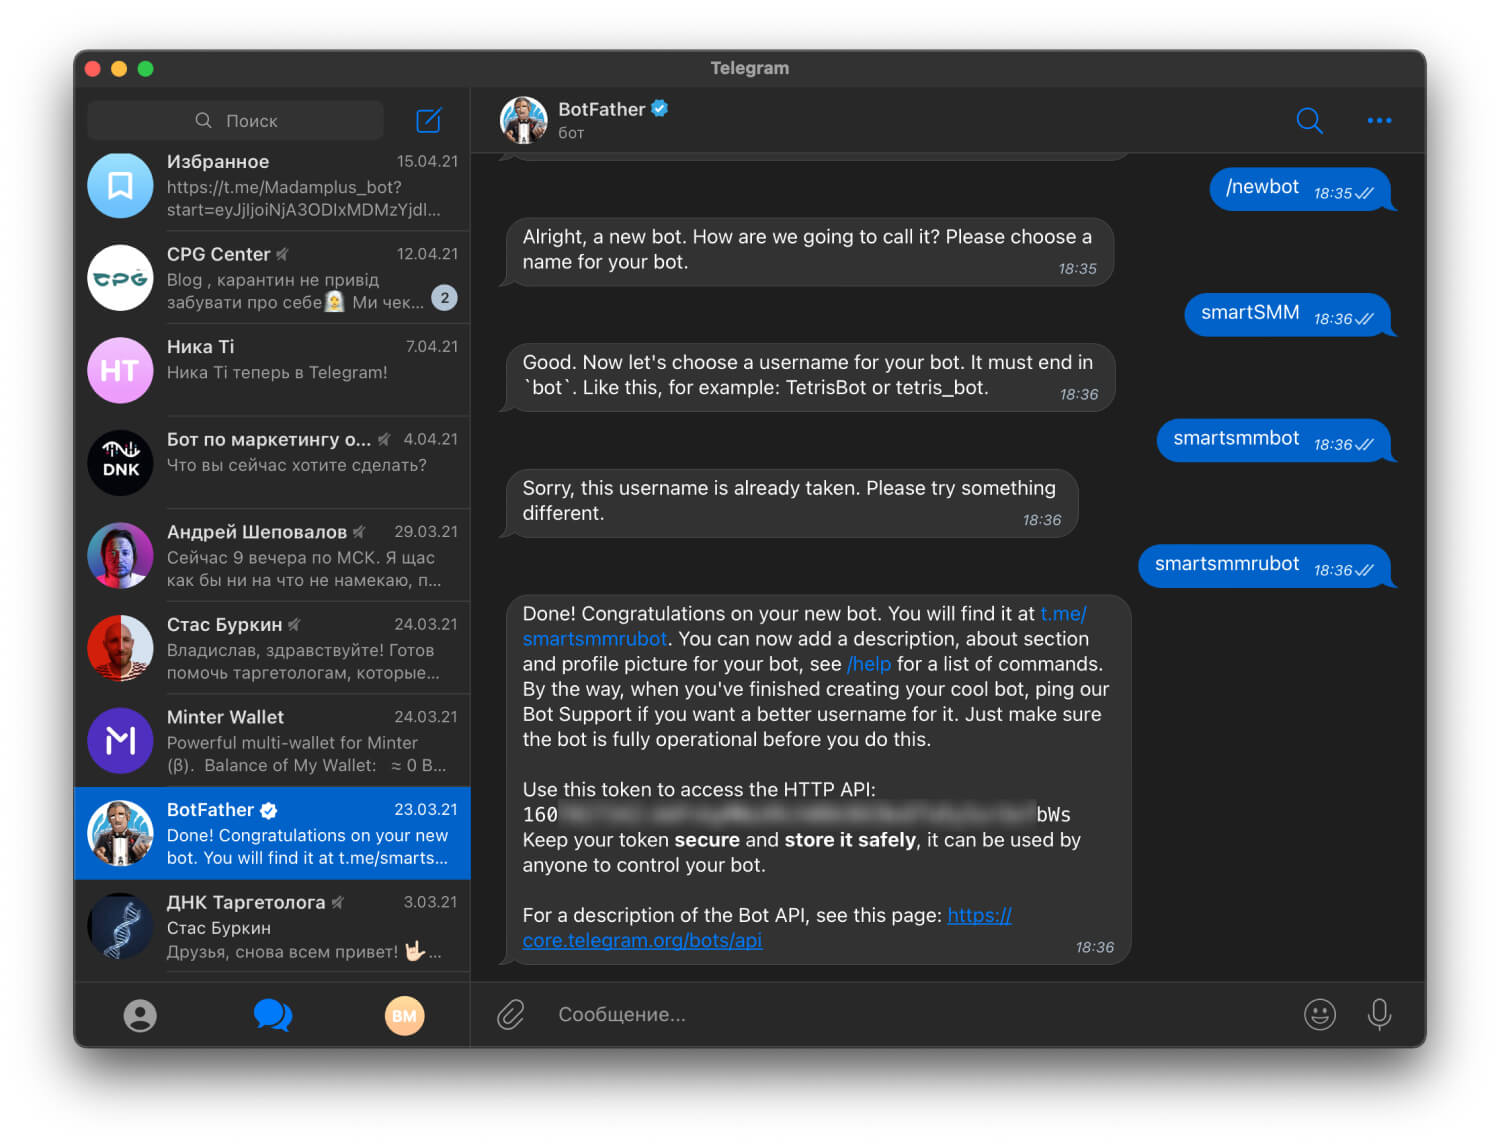Screen dimensions: 1500x1146
Task: Record voice message with microphone icon
Action: 1379,1014
